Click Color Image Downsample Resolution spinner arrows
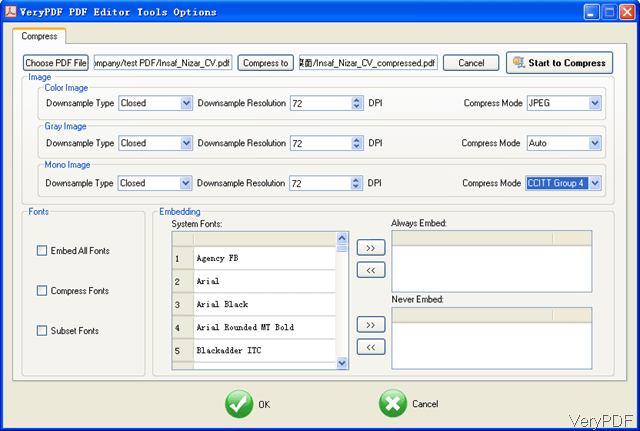This screenshot has height=431, width=640. [357, 103]
